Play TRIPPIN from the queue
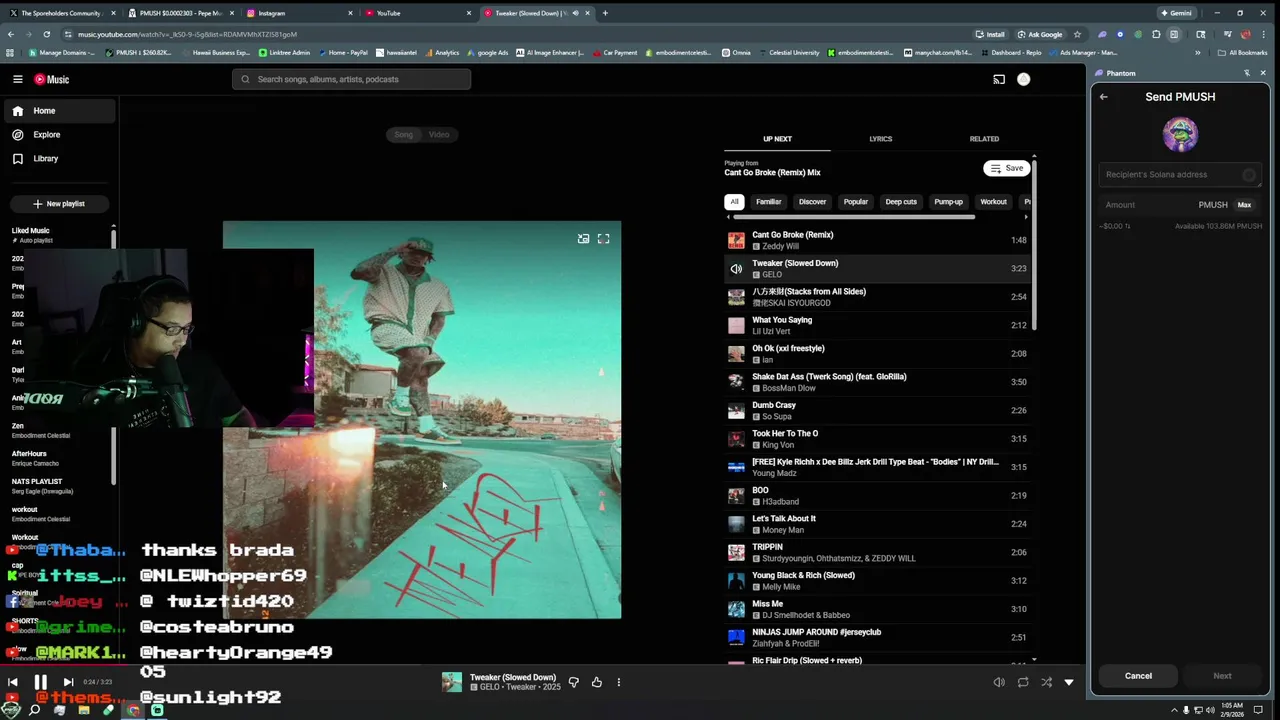1280x720 pixels. click(879, 552)
